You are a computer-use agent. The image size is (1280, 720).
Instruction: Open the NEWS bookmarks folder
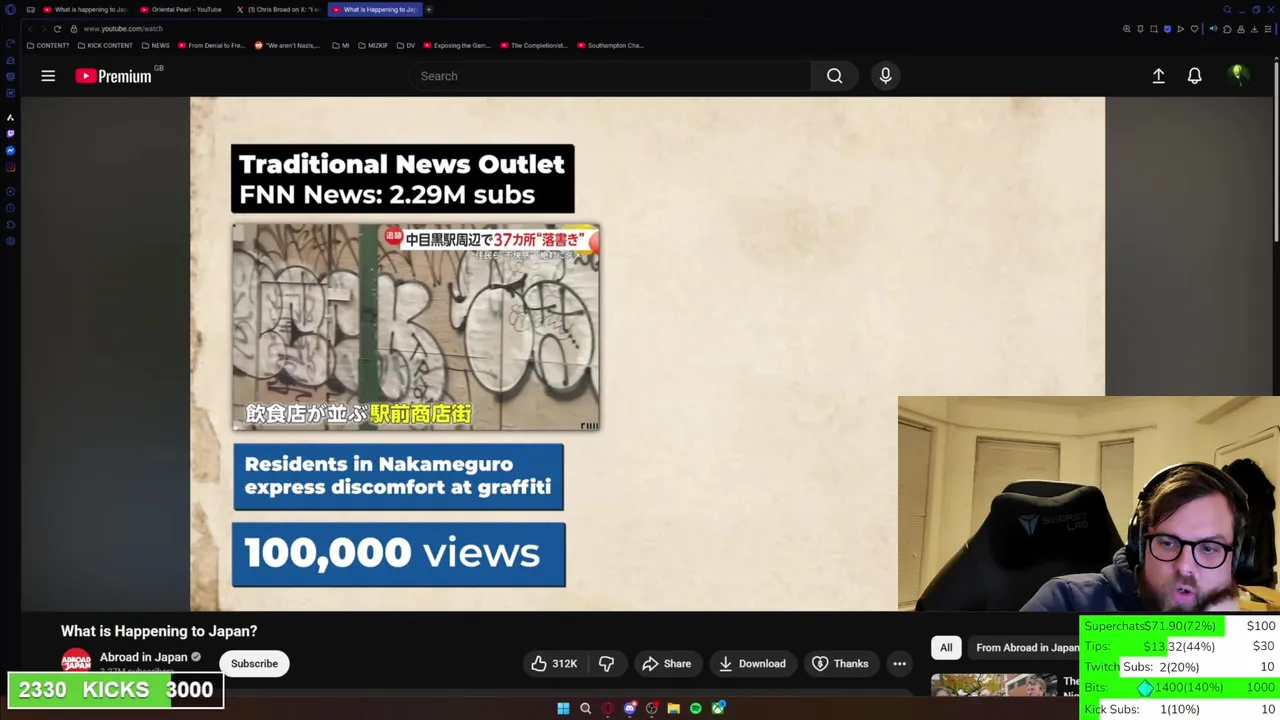click(x=155, y=45)
